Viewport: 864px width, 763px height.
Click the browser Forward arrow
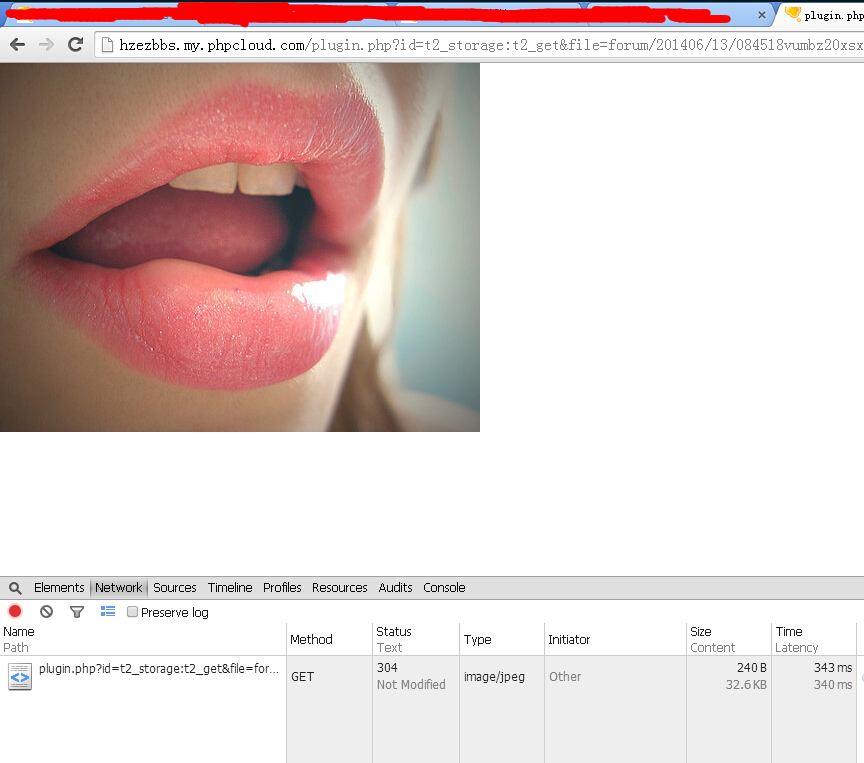pos(46,44)
